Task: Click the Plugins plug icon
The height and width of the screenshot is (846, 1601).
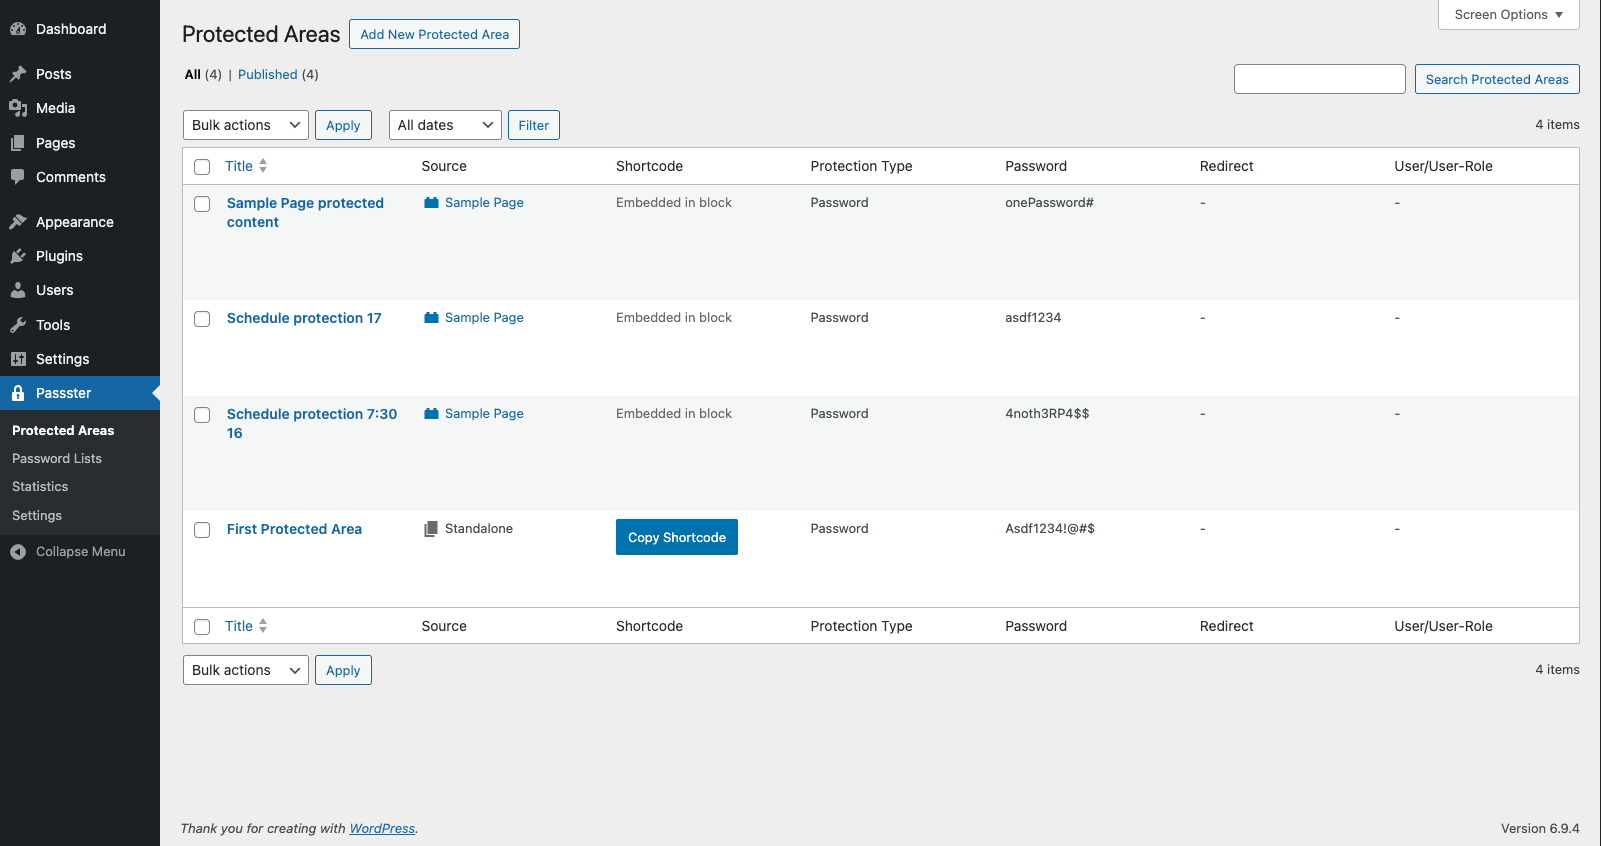Action: click(18, 256)
